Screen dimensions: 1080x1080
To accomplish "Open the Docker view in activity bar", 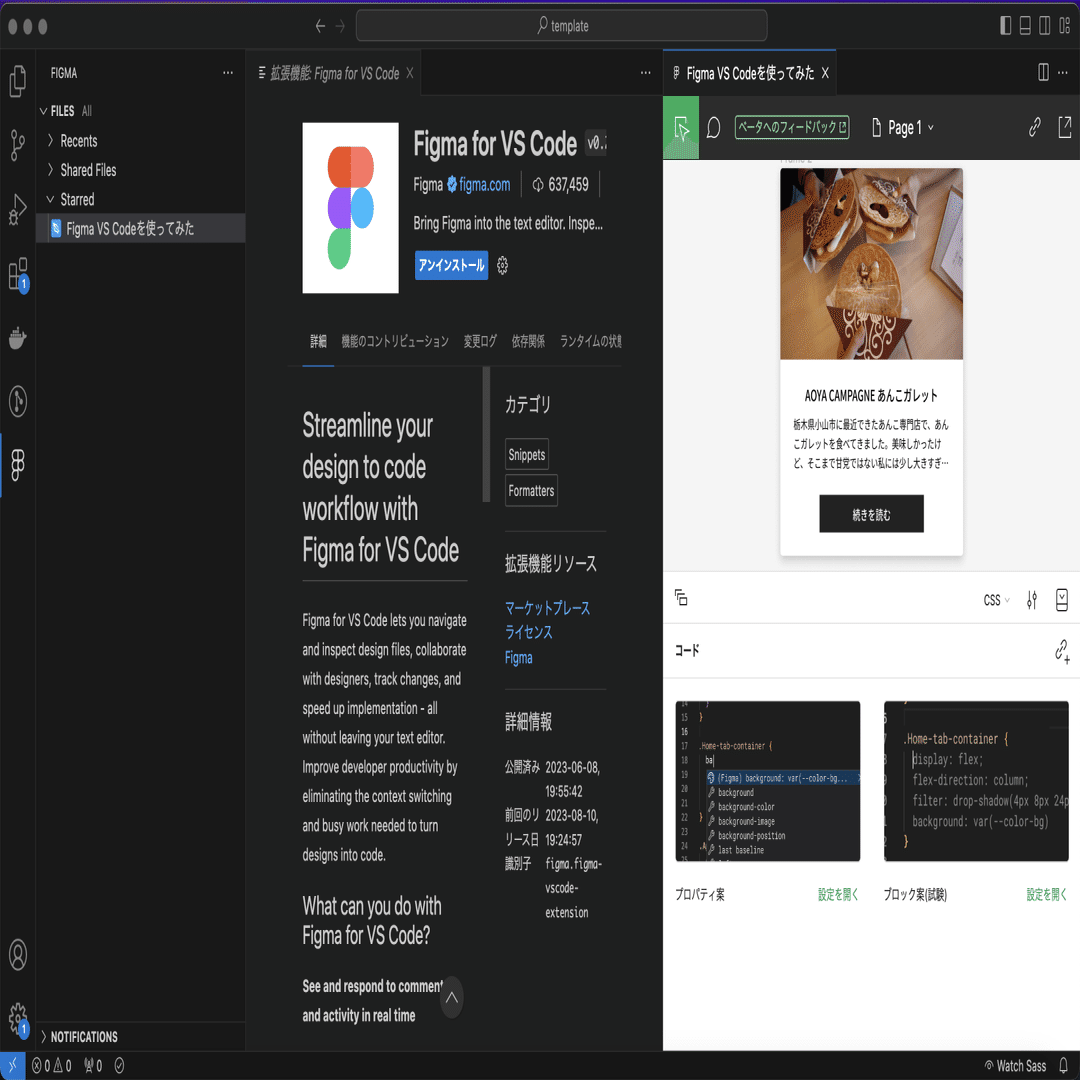I will (18, 338).
